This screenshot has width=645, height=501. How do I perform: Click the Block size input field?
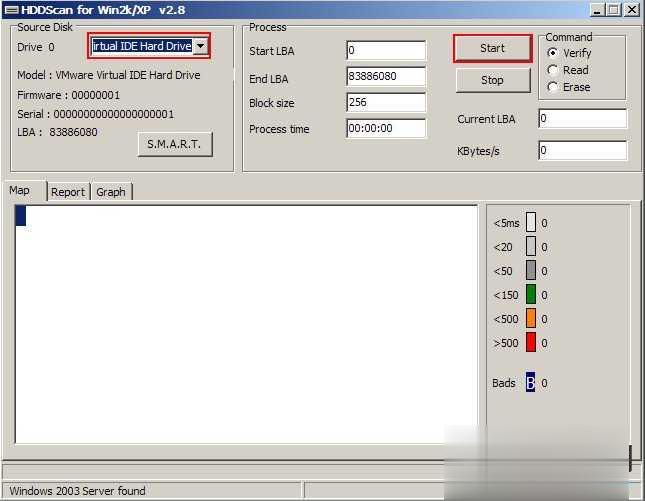click(386, 102)
